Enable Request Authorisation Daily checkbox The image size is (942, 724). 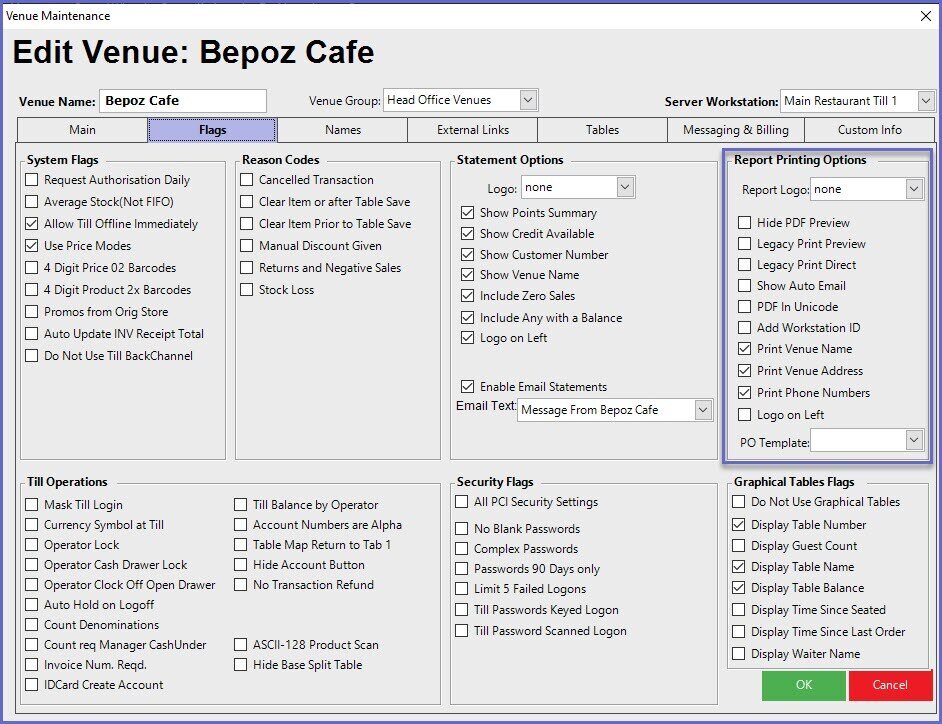33,180
